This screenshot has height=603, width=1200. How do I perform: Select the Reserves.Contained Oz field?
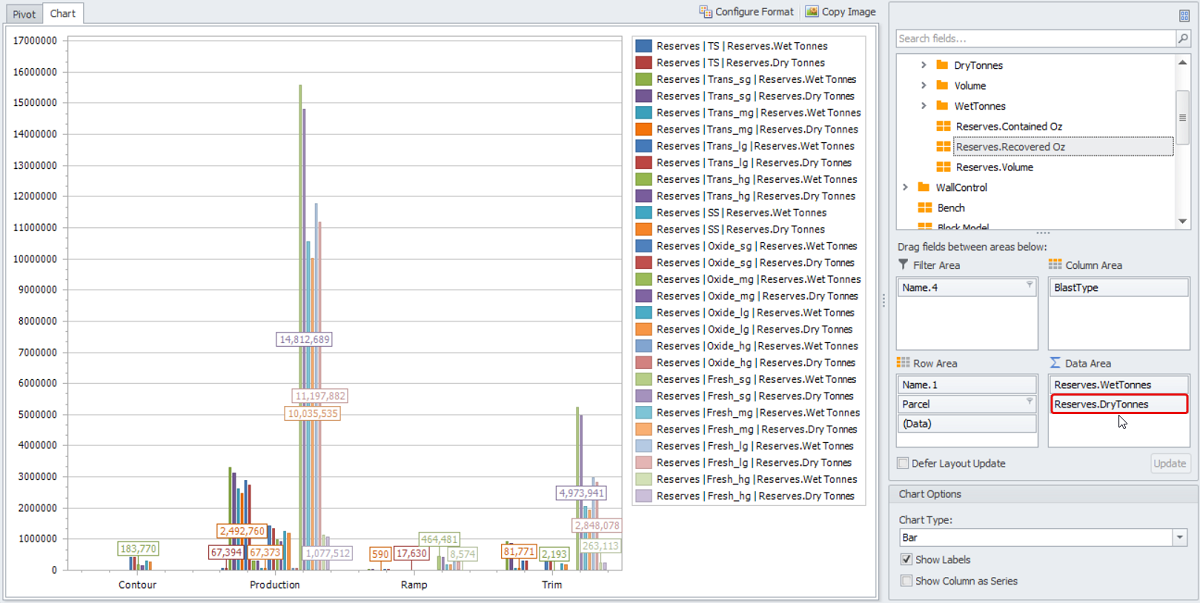pyautogui.click(x=1009, y=126)
